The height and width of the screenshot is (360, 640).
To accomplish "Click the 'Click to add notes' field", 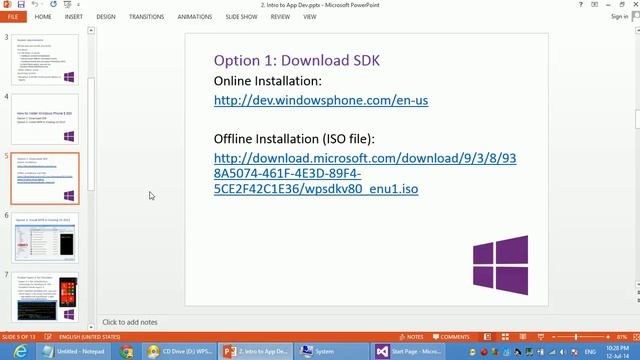I will (130, 322).
